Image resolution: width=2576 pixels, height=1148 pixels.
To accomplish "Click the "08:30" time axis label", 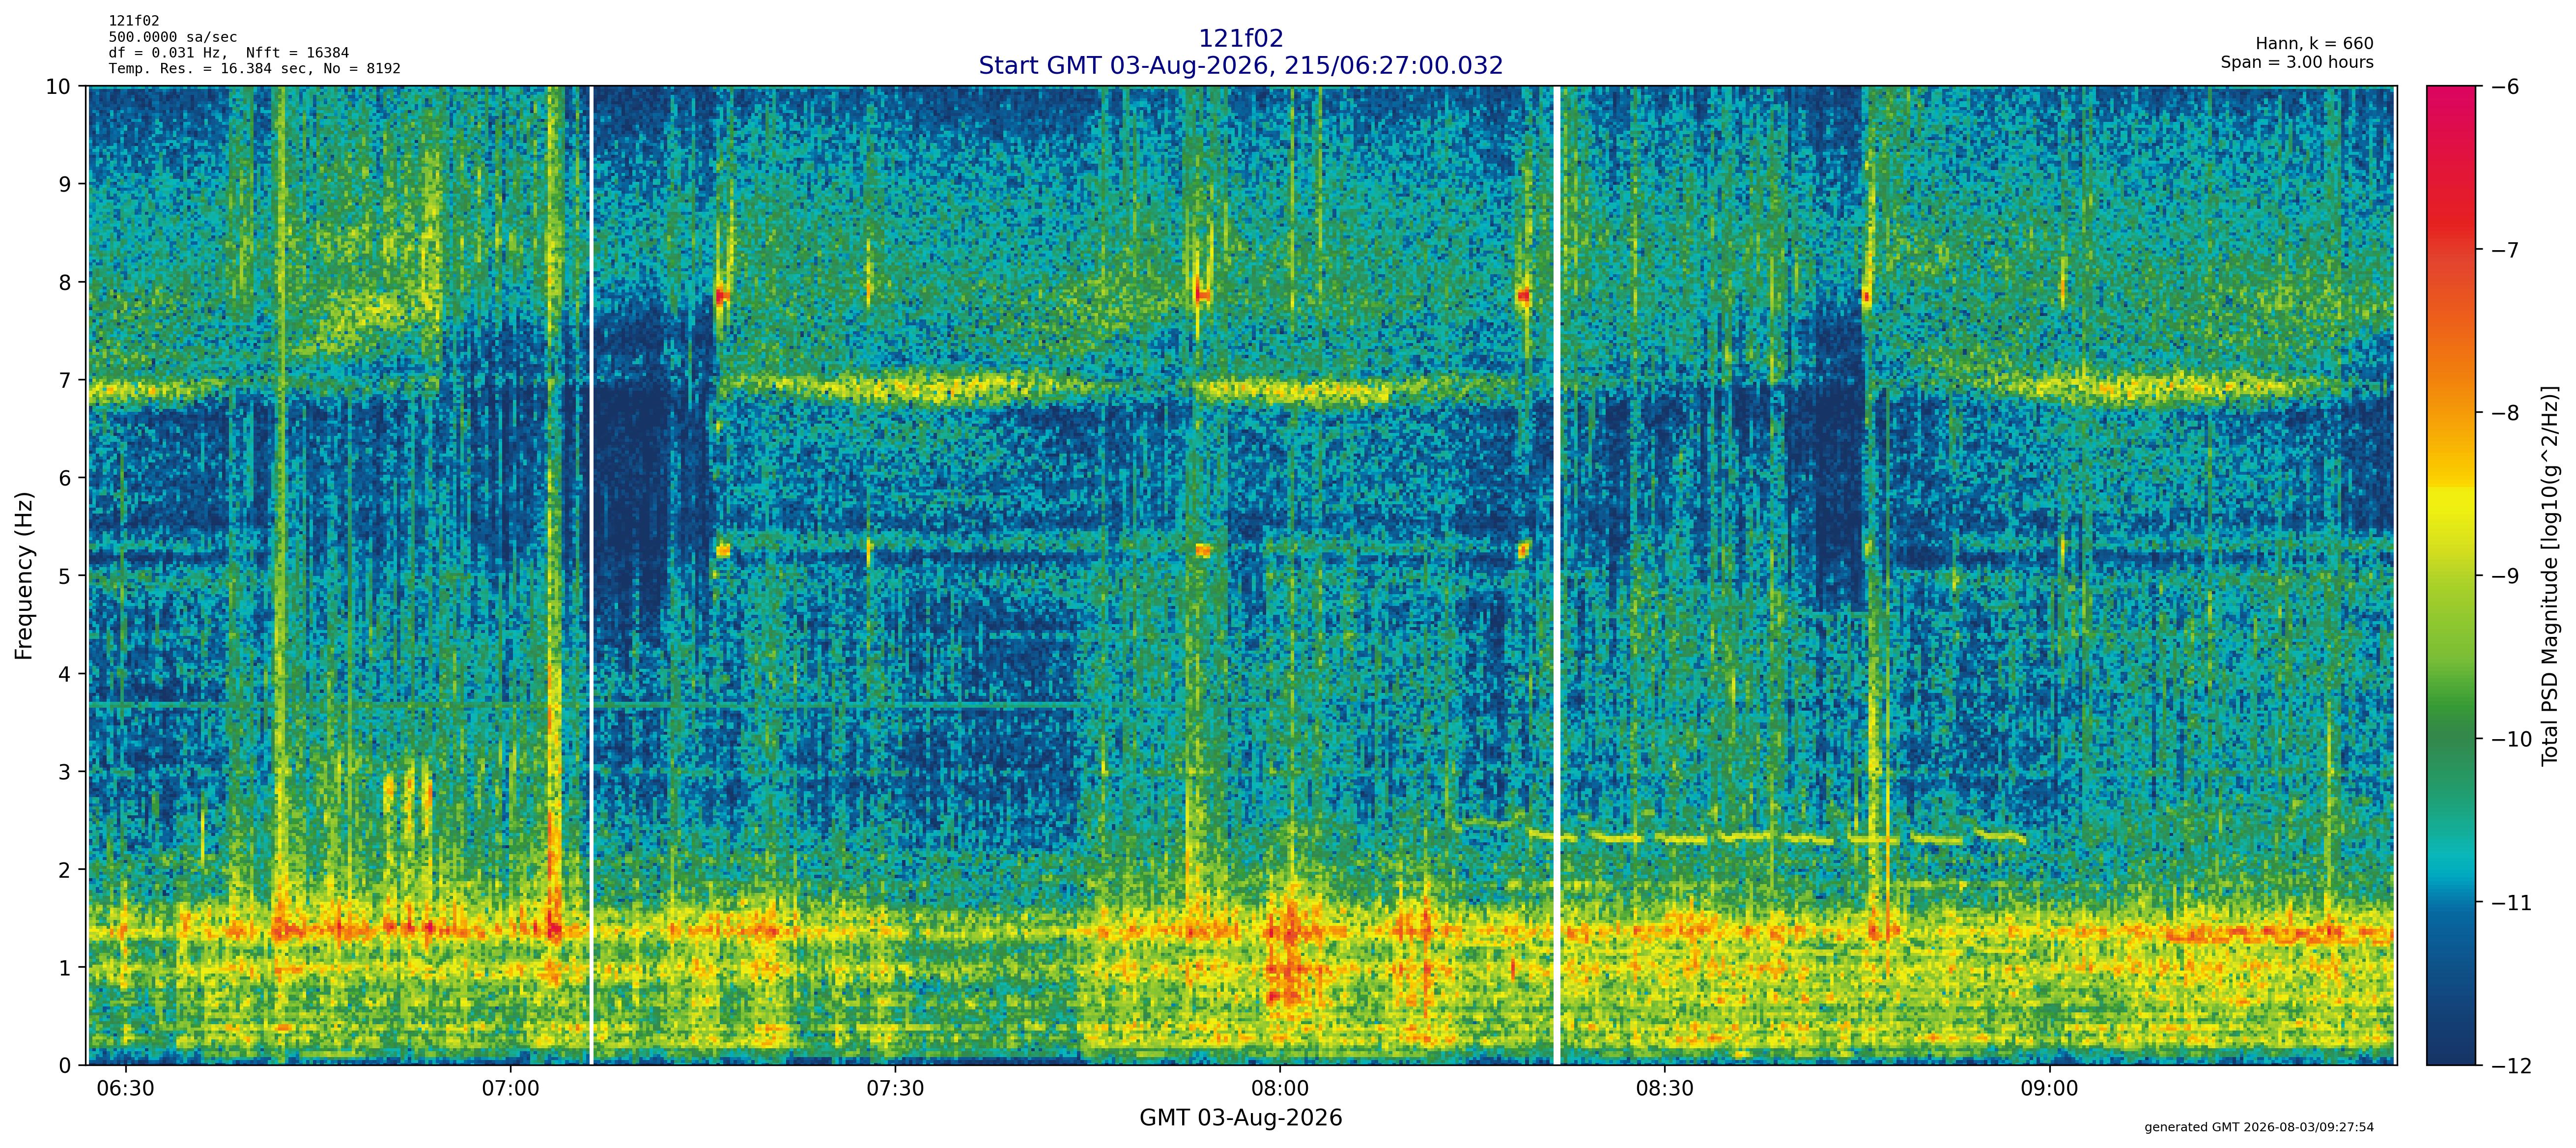I will [1665, 1089].
